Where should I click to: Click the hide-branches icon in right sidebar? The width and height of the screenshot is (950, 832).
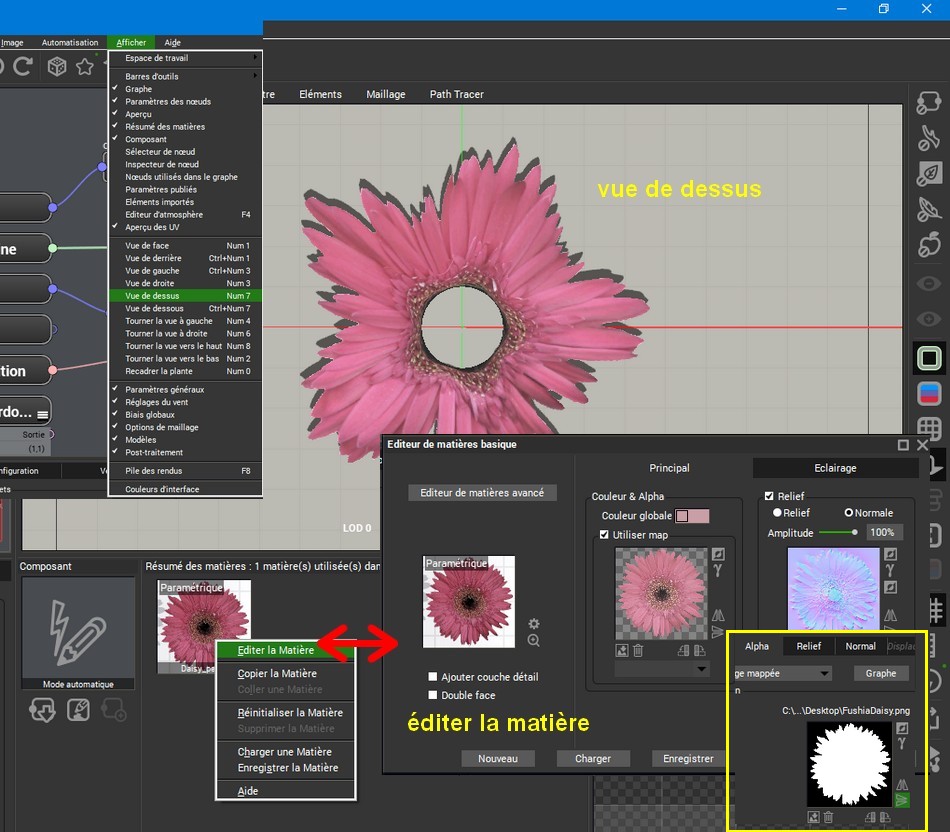tap(928, 138)
